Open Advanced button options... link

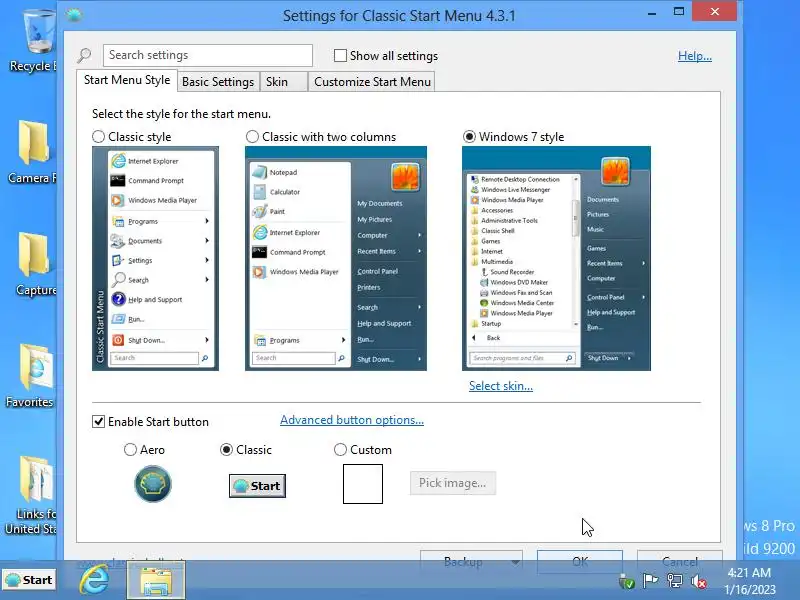click(352, 420)
